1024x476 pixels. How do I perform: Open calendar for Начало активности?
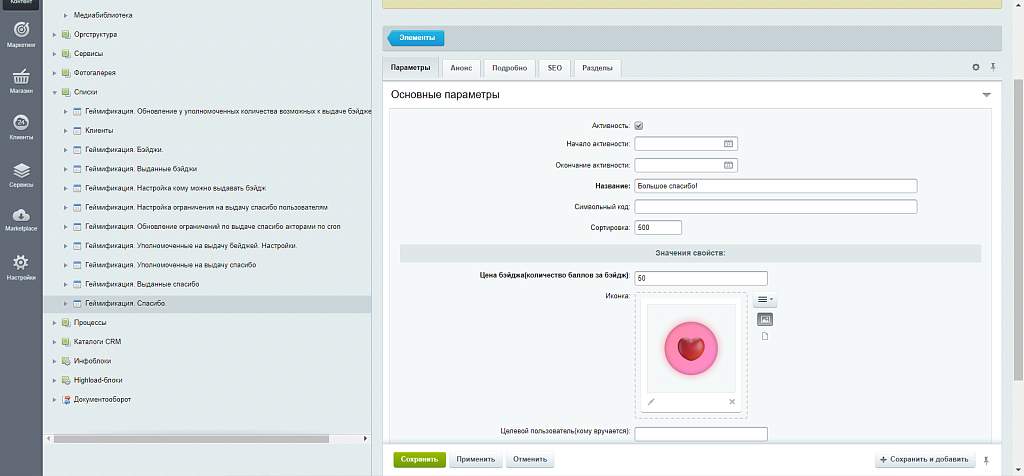pyautogui.click(x=729, y=144)
